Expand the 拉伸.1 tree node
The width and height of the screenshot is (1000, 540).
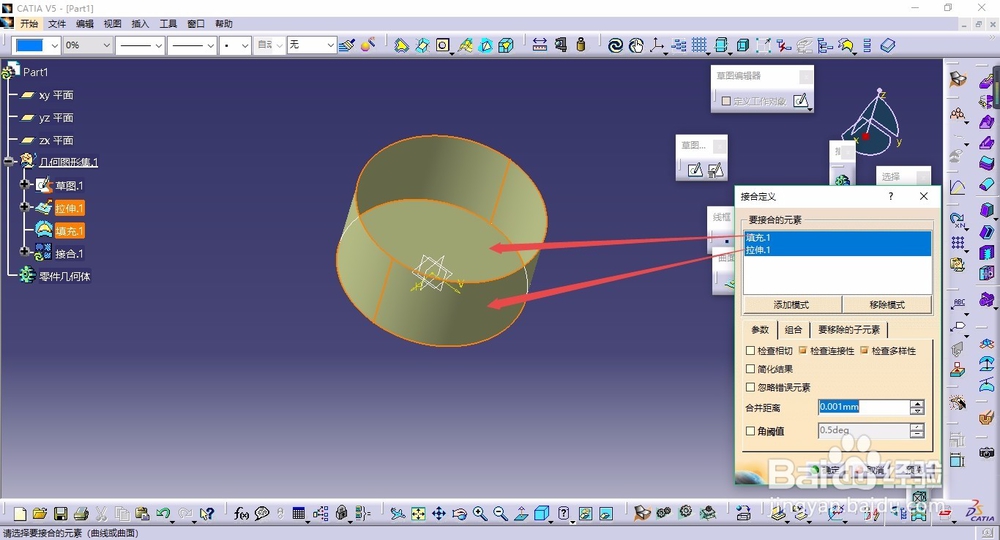24,207
